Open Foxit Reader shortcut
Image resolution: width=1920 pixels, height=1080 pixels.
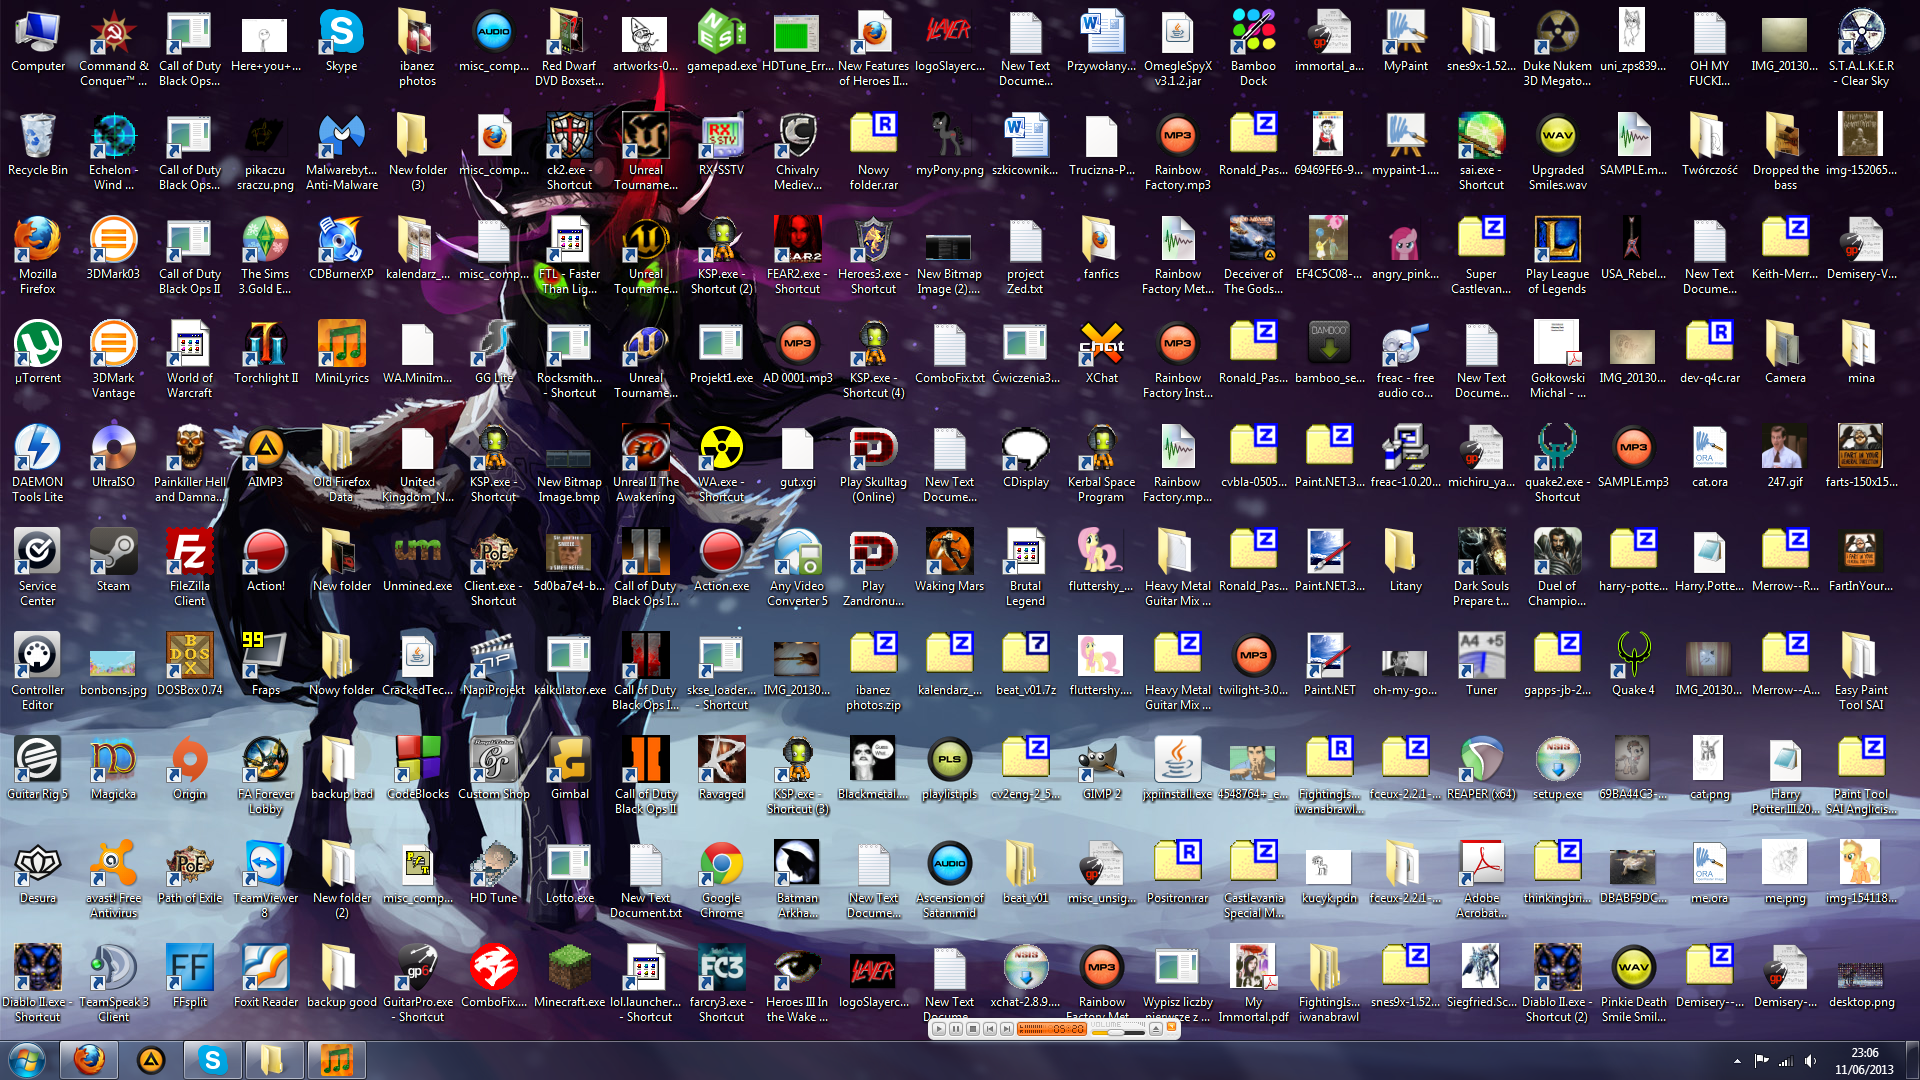click(x=265, y=977)
